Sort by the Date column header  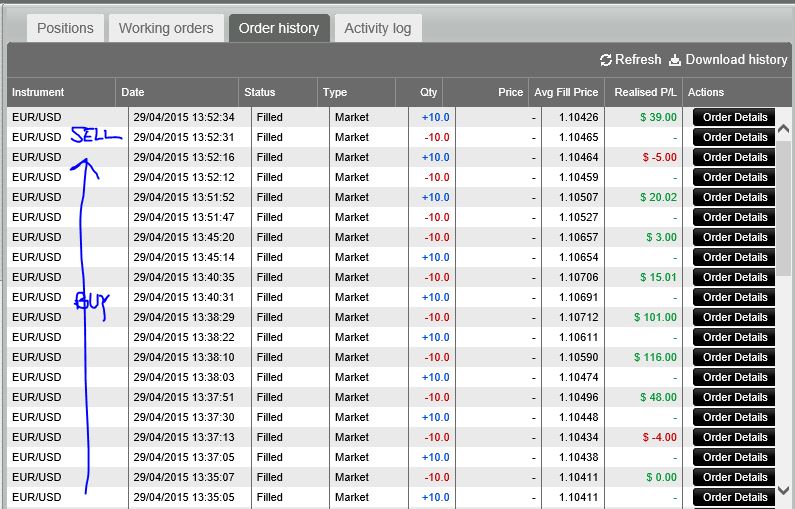pyautogui.click(x=177, y=92)
